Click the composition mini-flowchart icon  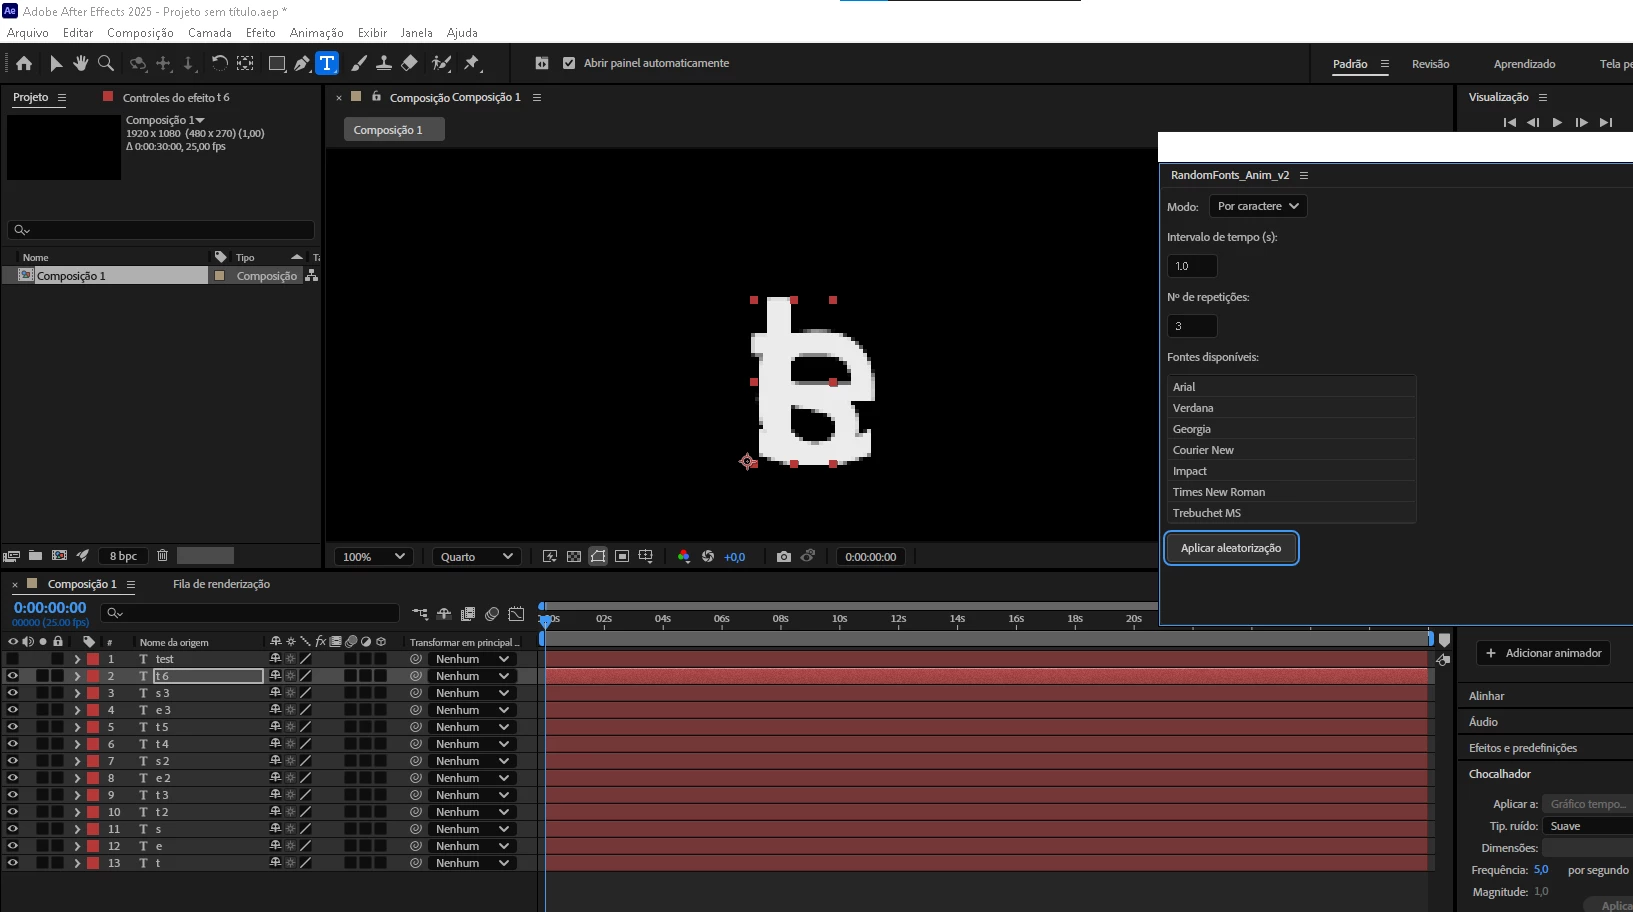coord(420,614)
